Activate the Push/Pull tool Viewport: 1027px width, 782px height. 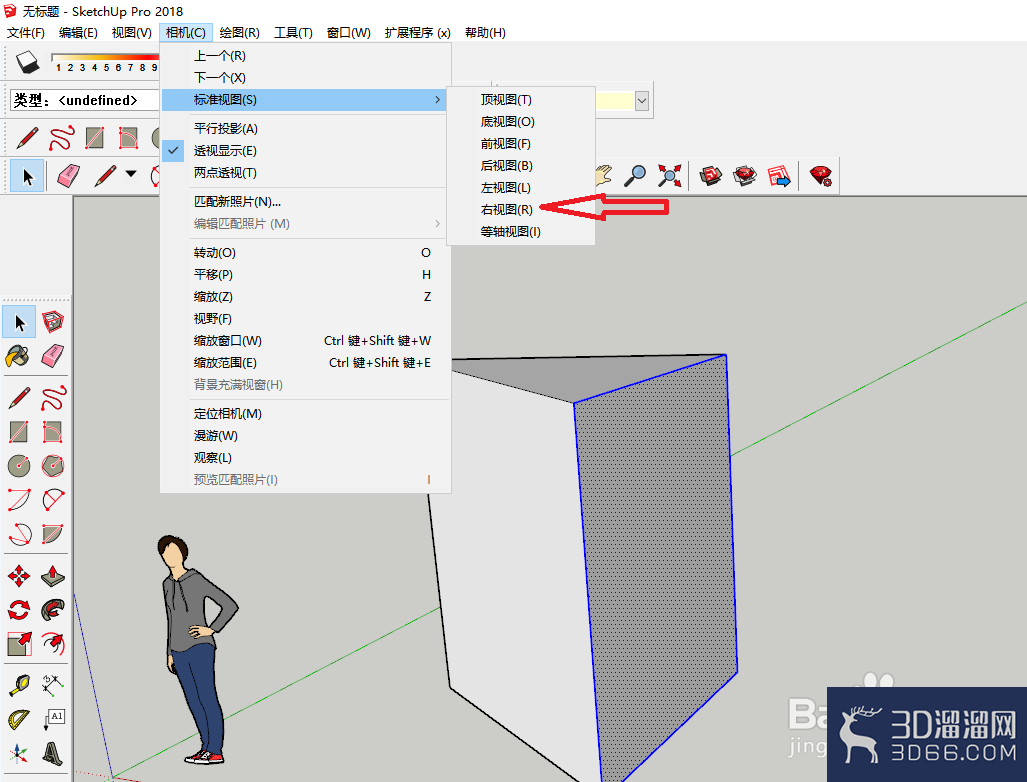(52, 577)
